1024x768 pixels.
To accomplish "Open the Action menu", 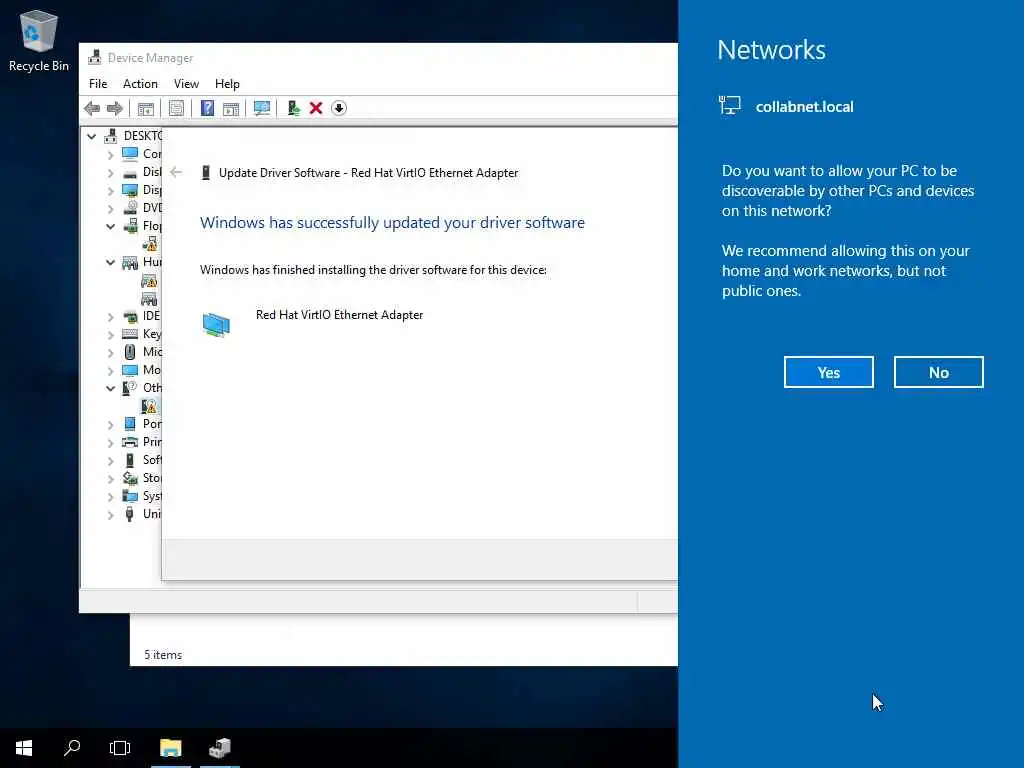I will coord(140,84).
